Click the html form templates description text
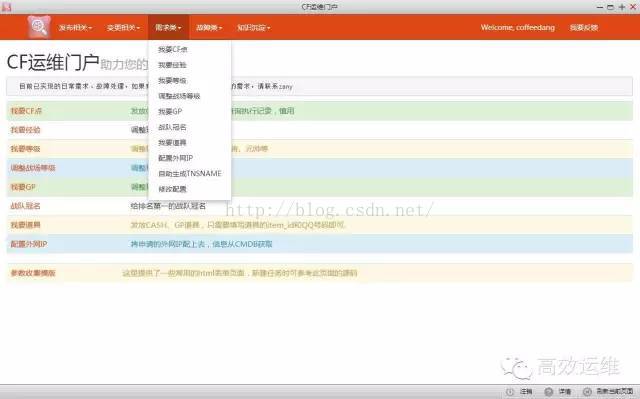The height and width of the screenshot is (399, 640). (240, 273)
